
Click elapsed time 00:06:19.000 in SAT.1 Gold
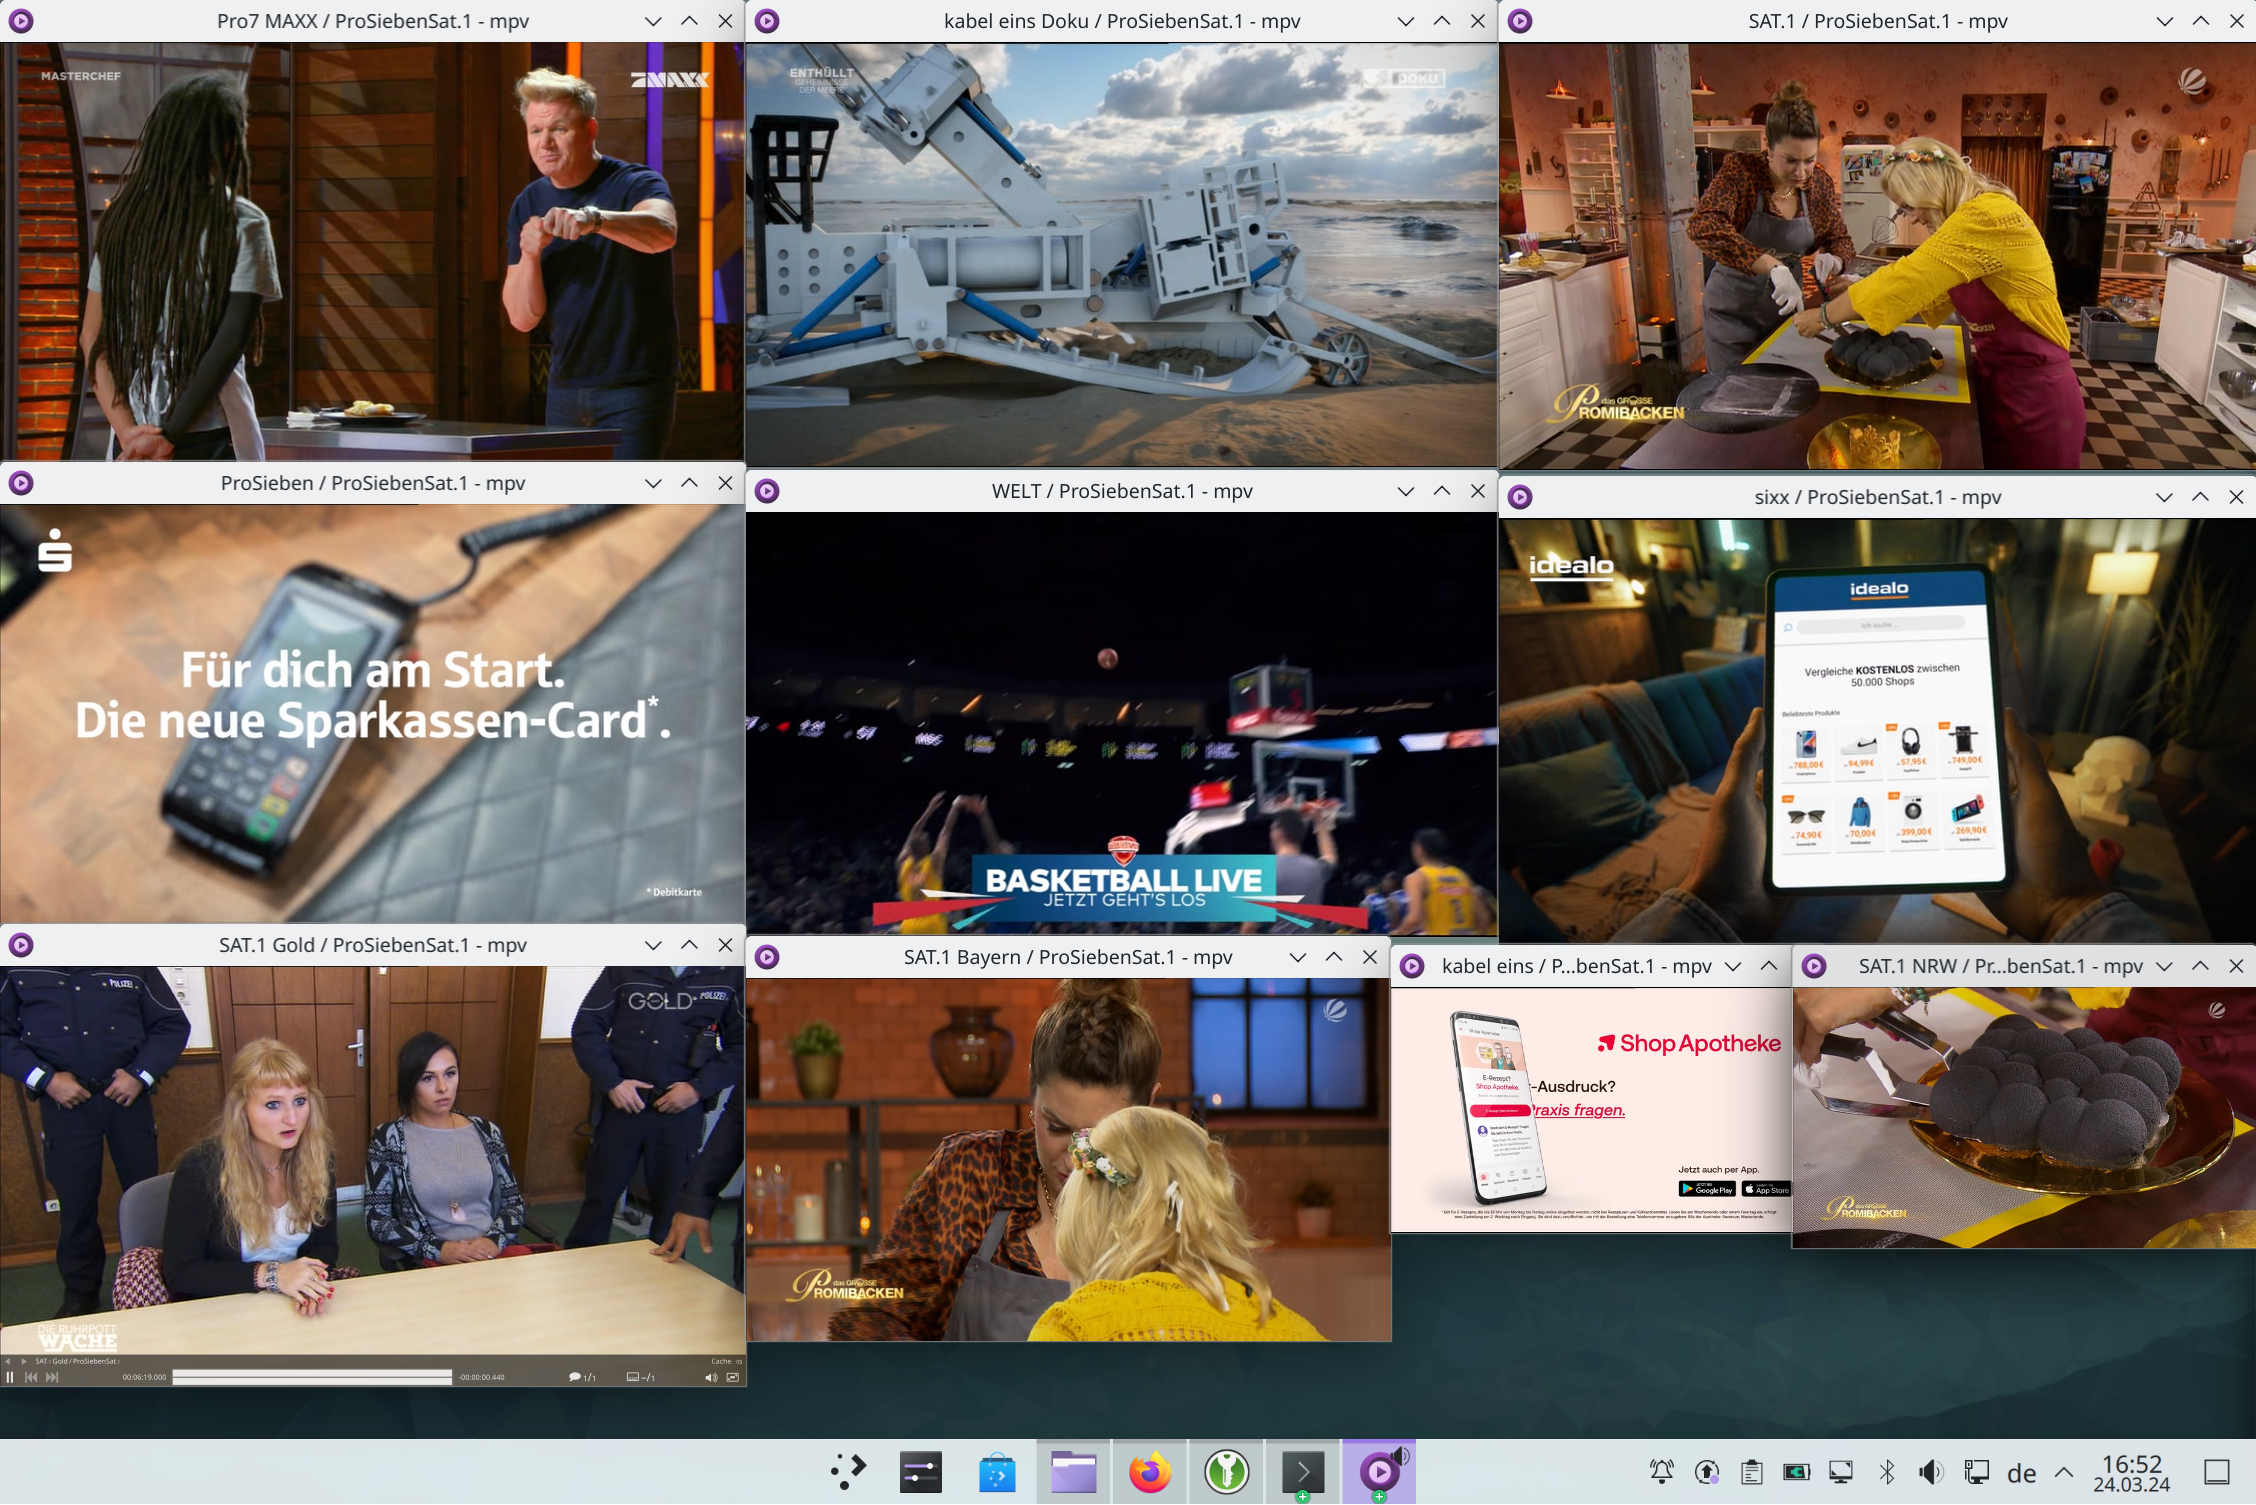[144, 1377]
